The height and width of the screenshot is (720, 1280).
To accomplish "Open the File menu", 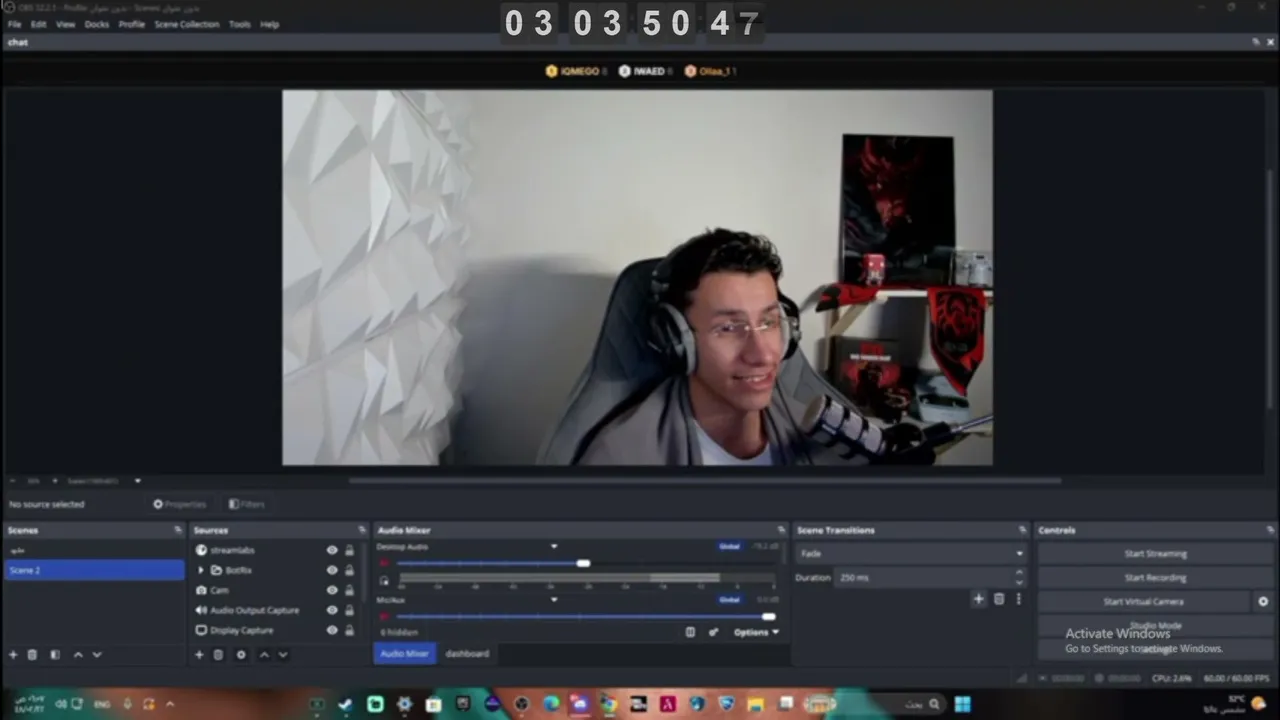I will (x=14, y=24).
